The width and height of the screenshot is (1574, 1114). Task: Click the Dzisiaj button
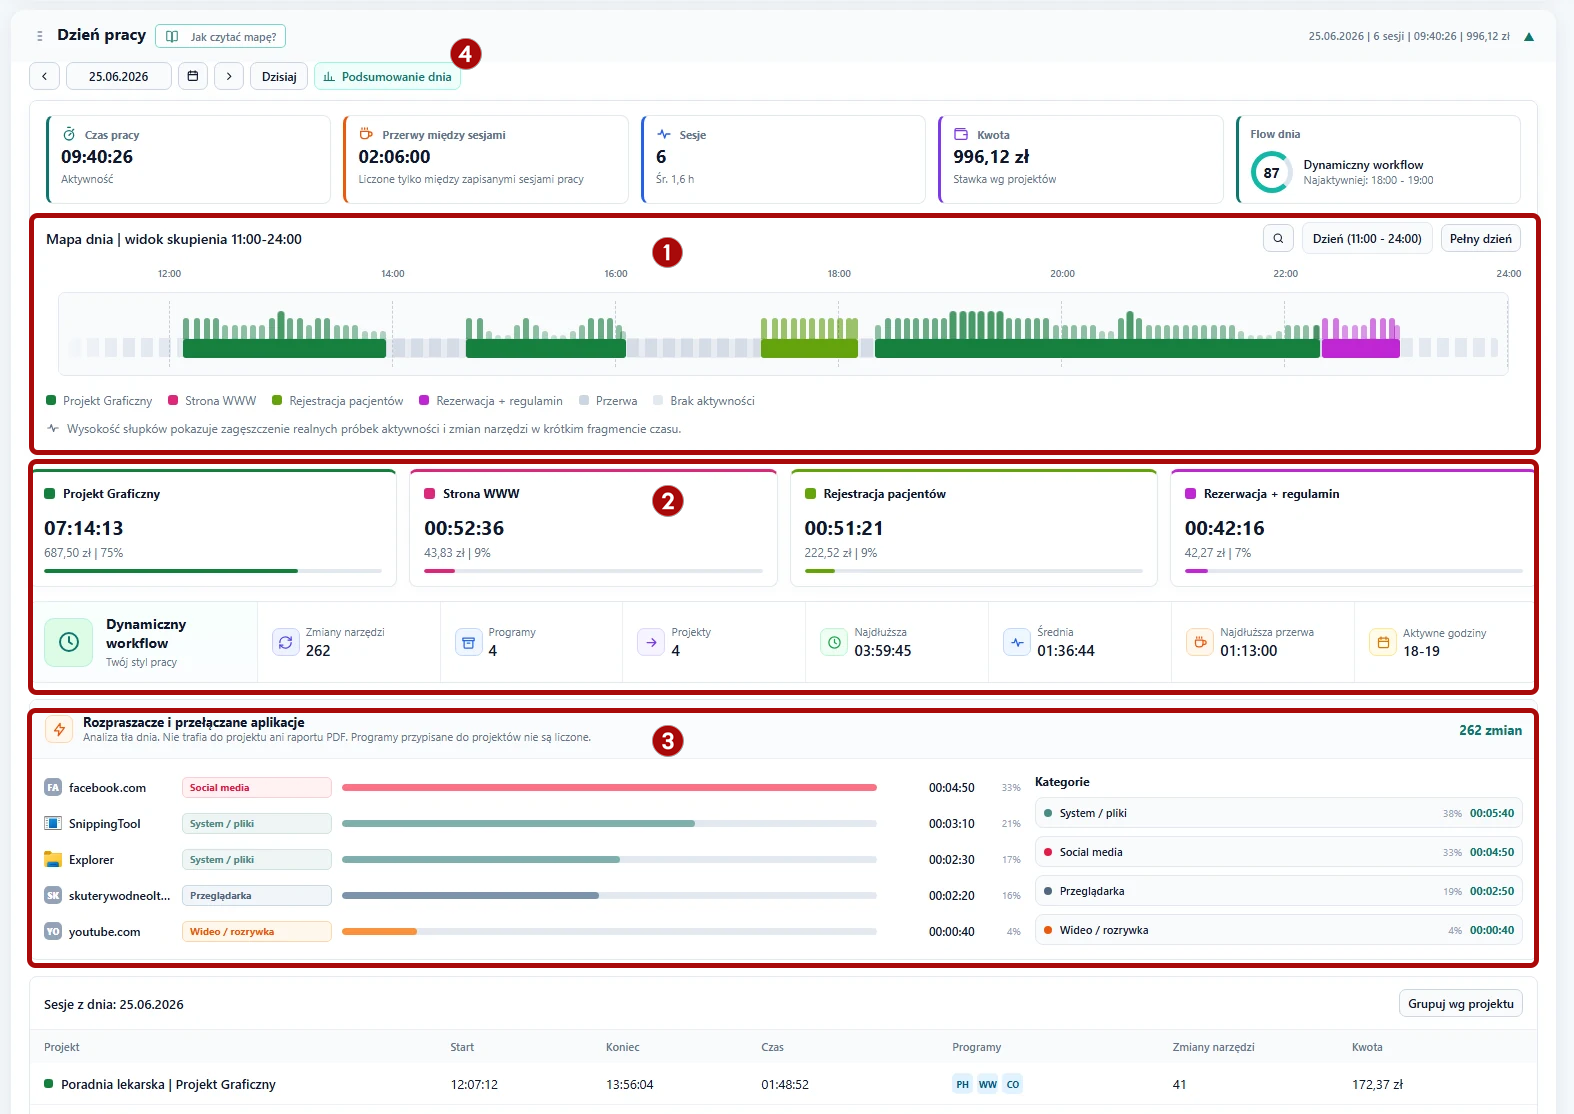pos(279,76)
